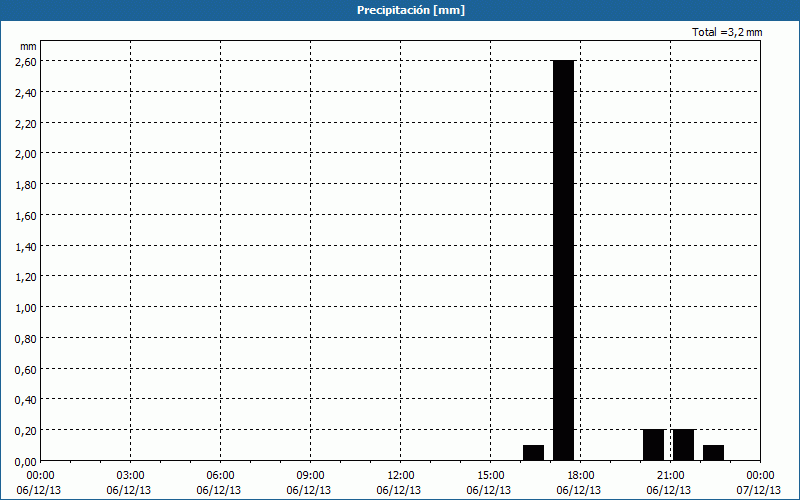The width and height of the screenshot is (800, 500).
Task: Select the 1,00 y-axis value
Action: [x=26, y=308]
